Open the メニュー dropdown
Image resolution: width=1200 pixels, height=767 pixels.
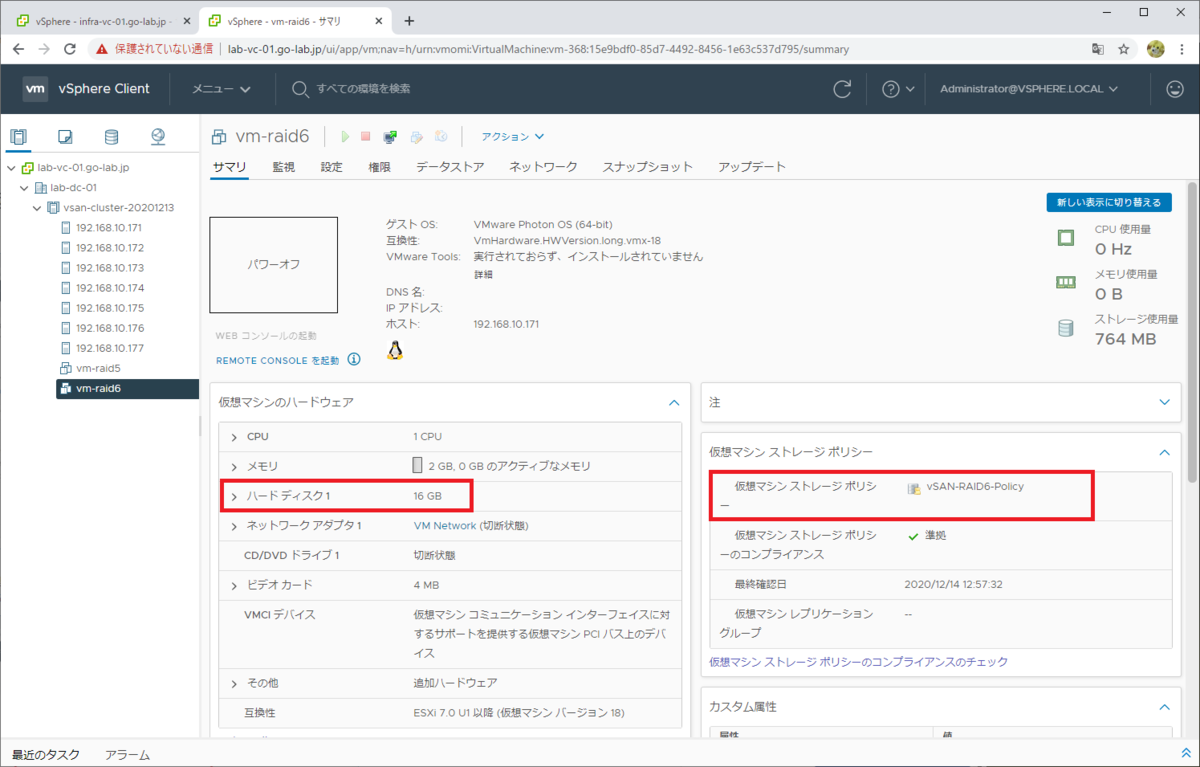coord(221,89)
